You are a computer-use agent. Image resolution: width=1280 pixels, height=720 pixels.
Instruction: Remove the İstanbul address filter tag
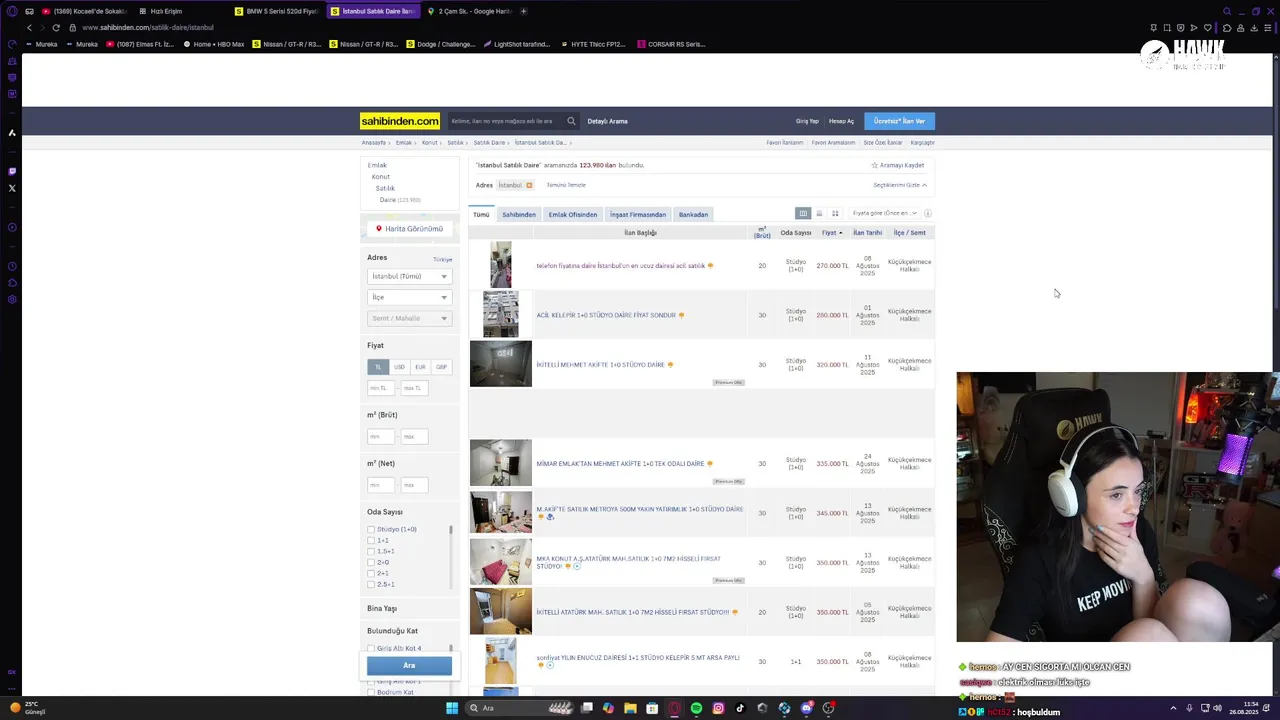click(529, 185)
